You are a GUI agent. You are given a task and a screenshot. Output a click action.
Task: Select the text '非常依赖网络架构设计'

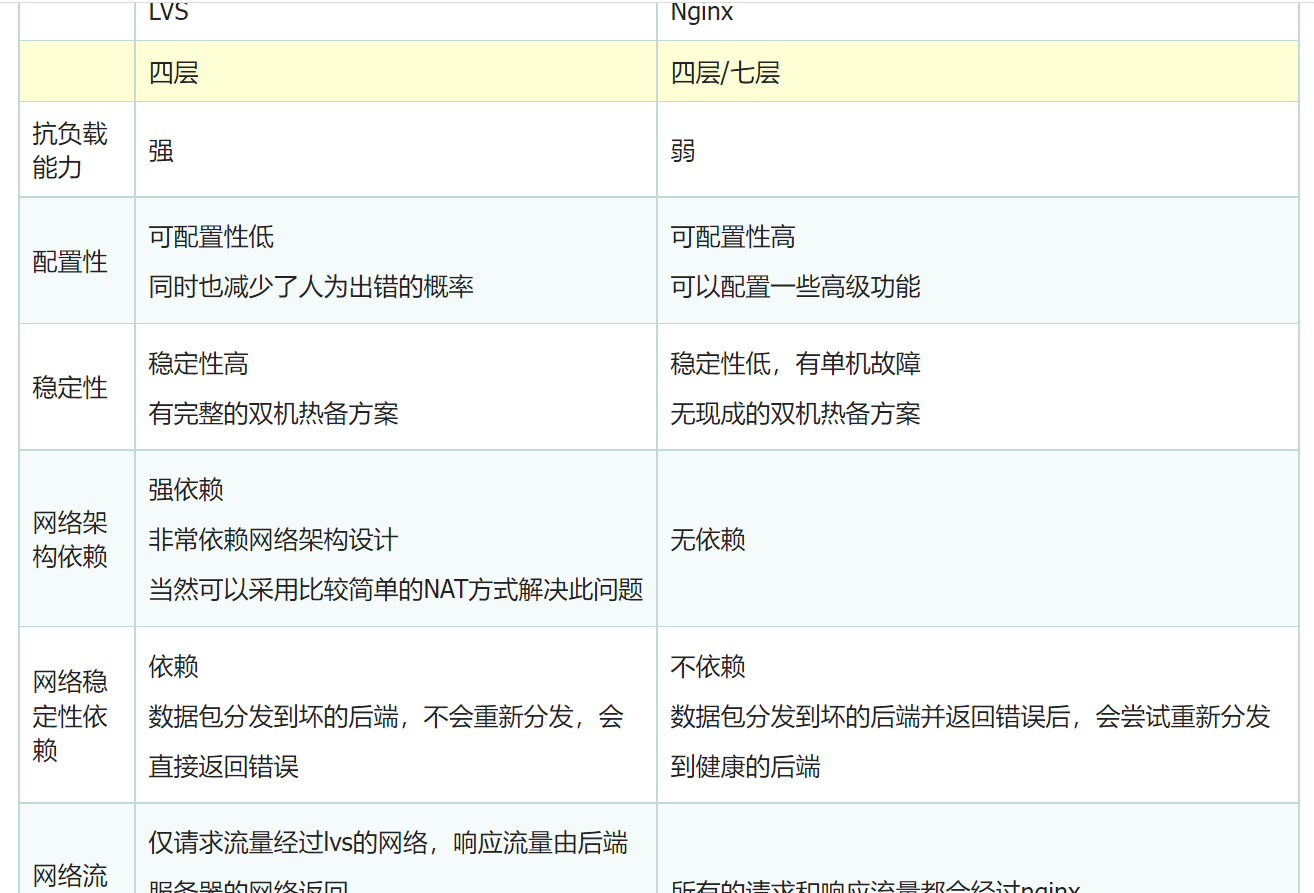(x=273, y=540)
